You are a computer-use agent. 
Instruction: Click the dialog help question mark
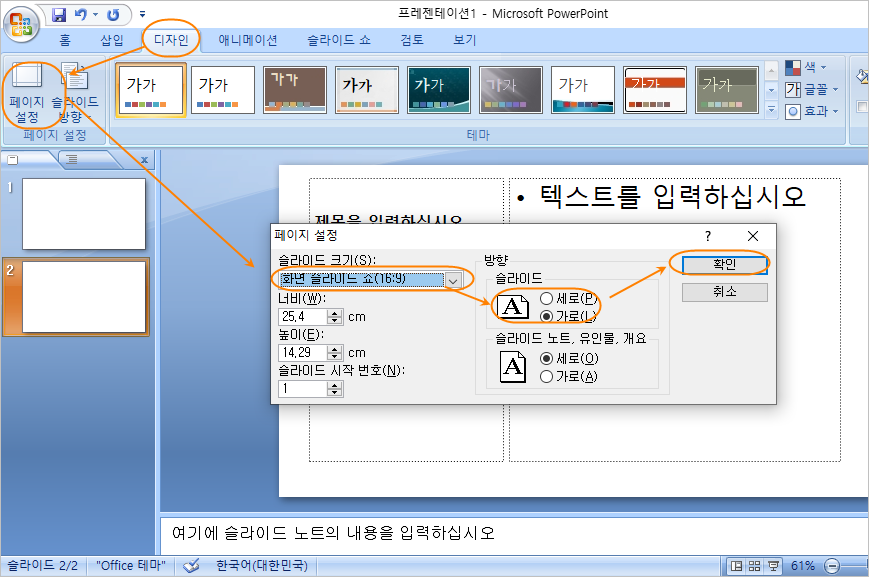708,236
